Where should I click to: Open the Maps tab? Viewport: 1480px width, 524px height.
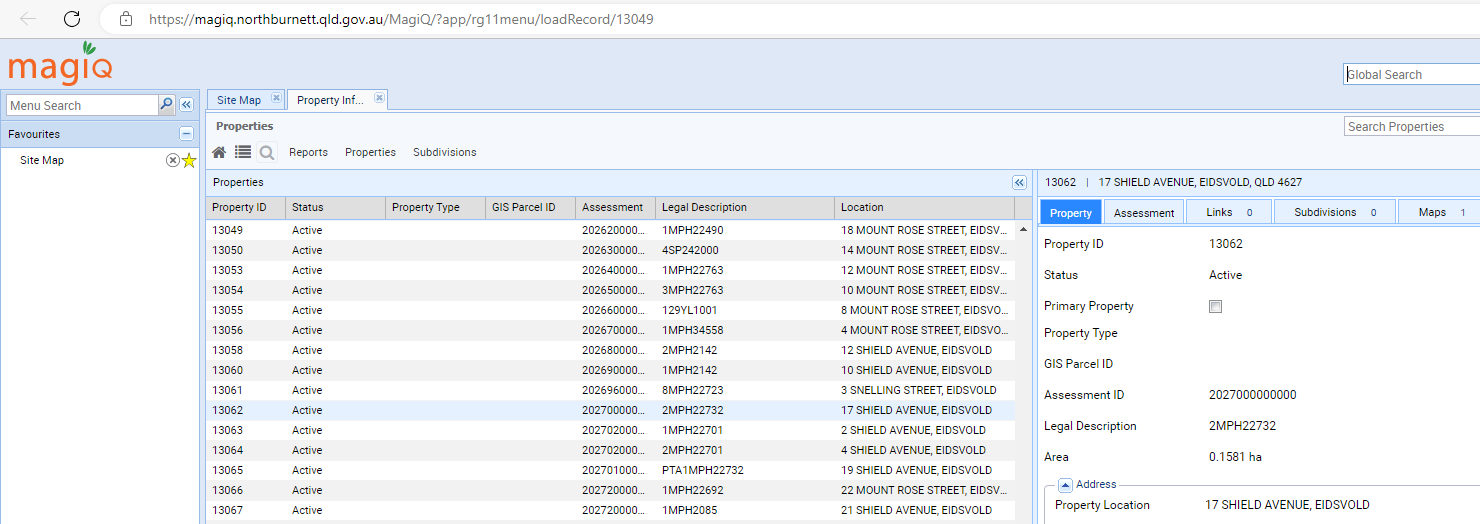(1432, 213)
